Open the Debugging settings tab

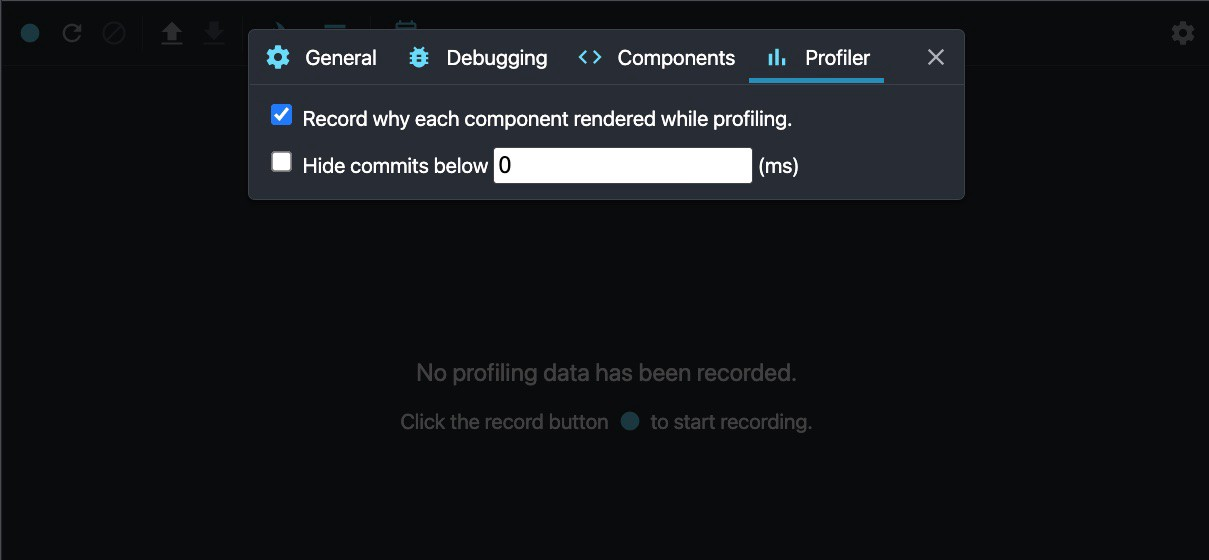coord(478,58)
